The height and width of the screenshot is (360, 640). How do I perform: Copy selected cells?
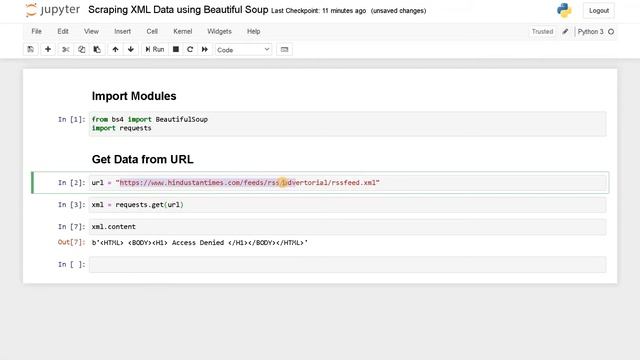(81, 49)
